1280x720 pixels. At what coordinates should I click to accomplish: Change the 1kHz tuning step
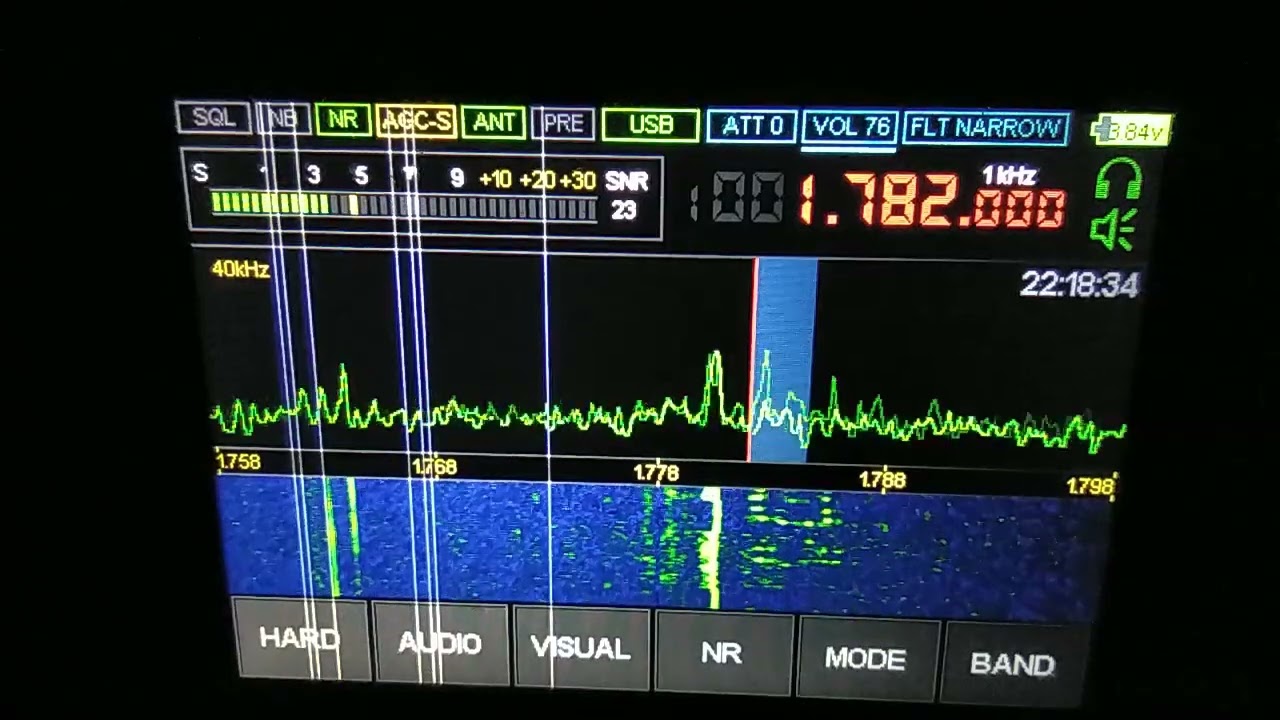point(1008,176)
